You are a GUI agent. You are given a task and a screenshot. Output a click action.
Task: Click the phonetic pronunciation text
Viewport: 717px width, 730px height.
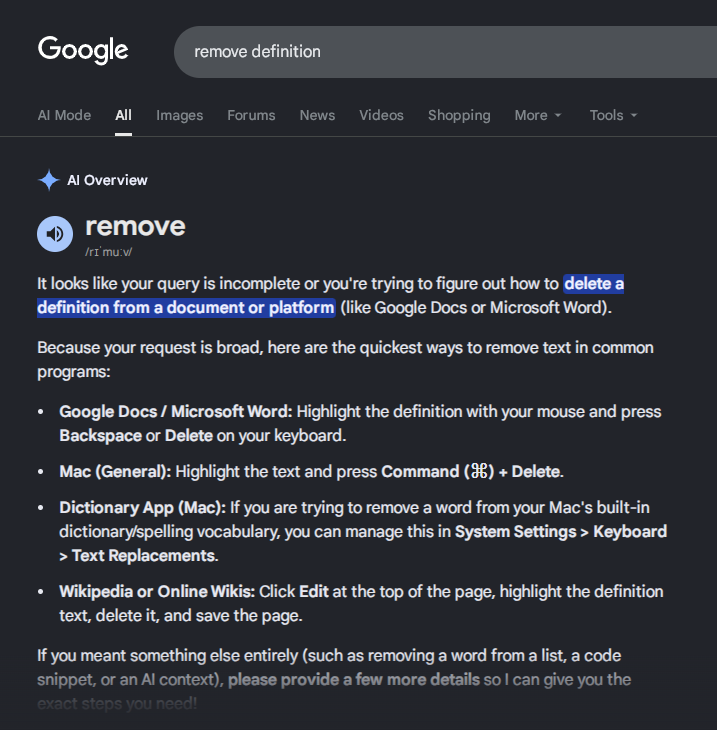pyautogui.click(x=108, y=252)
